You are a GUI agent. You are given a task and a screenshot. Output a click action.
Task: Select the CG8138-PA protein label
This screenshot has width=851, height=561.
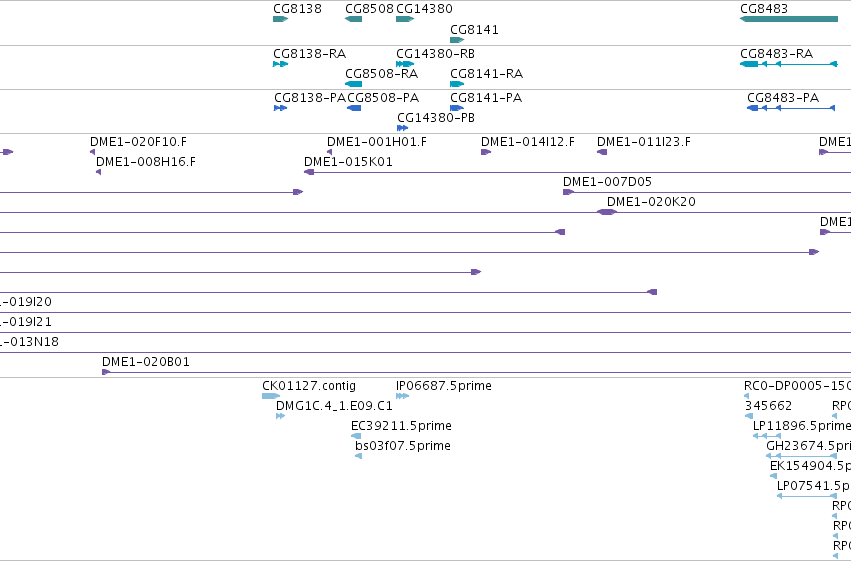[310, 98]
